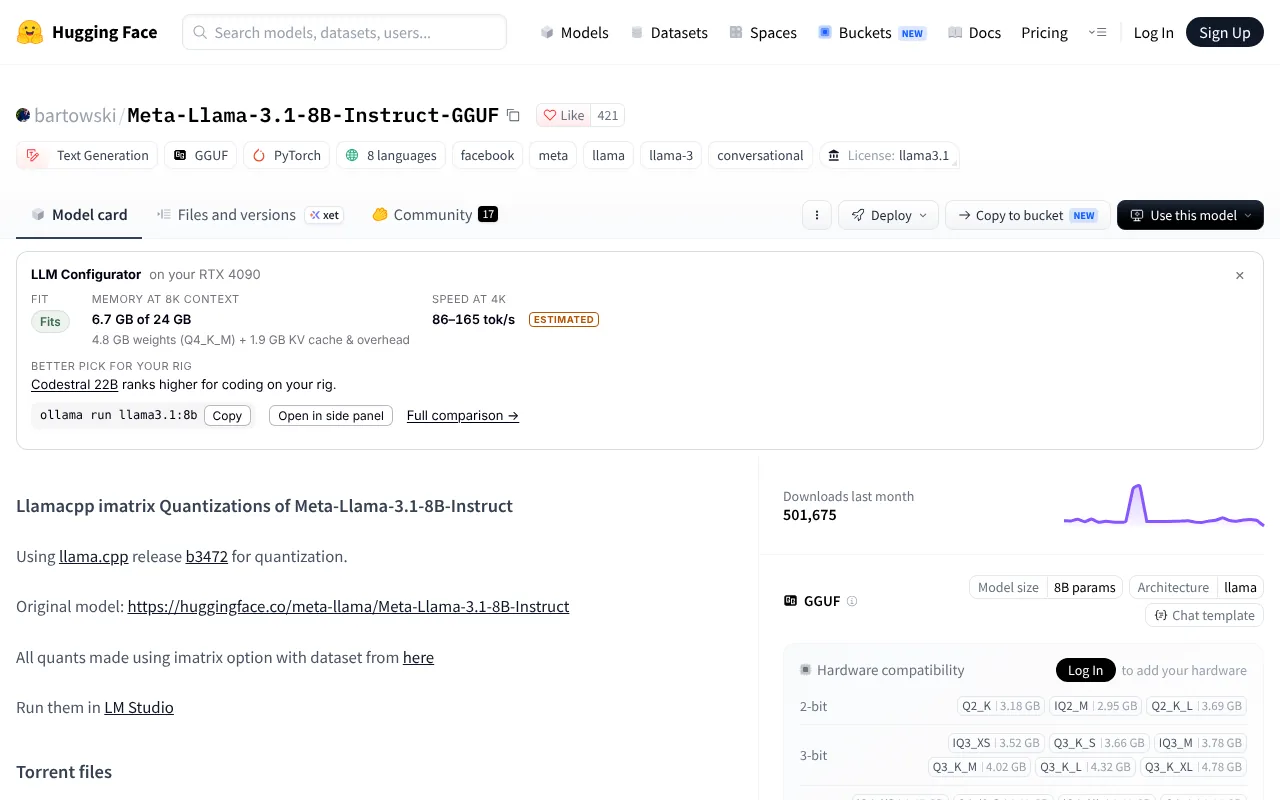Click the llama tag
The image size is (1280, 800).
tap(608, 155)
